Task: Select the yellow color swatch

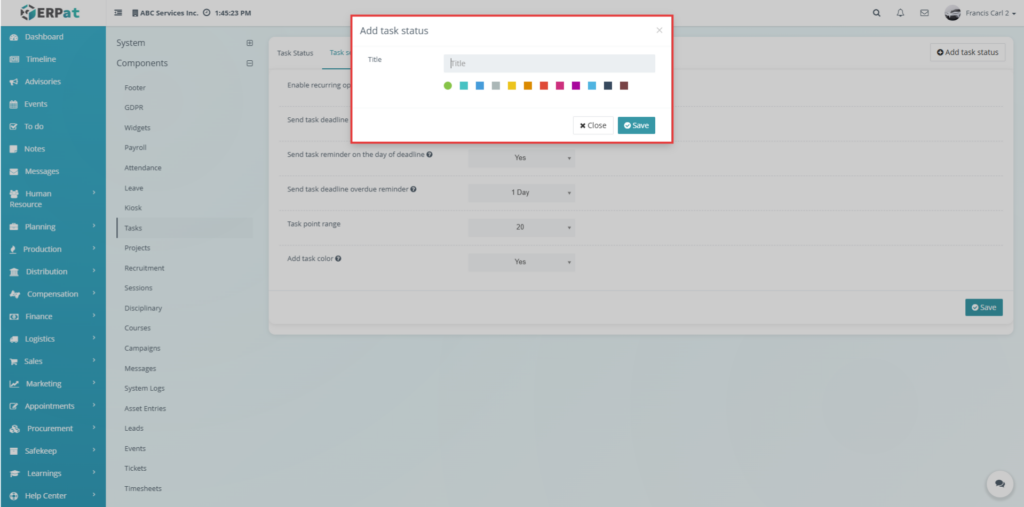Action: (x=512, y=86)
